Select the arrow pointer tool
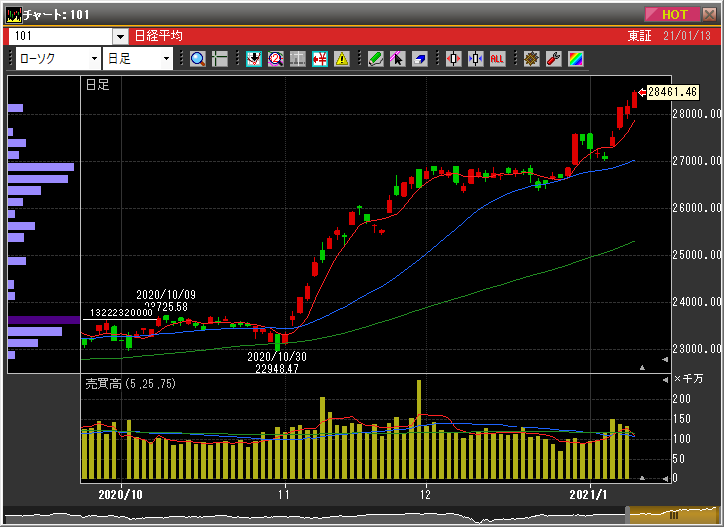Screen dimensions: 724x527 coord(397,59)
